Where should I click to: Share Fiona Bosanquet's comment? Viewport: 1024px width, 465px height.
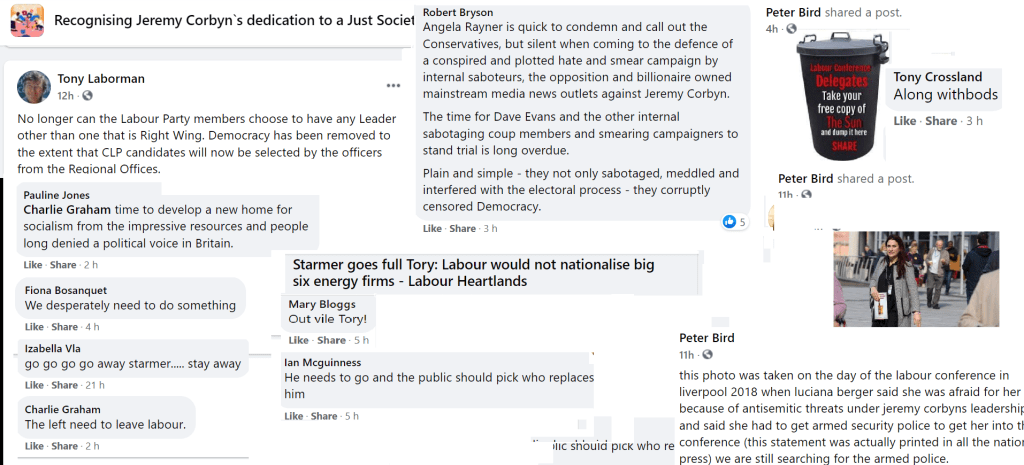[63, 327]
